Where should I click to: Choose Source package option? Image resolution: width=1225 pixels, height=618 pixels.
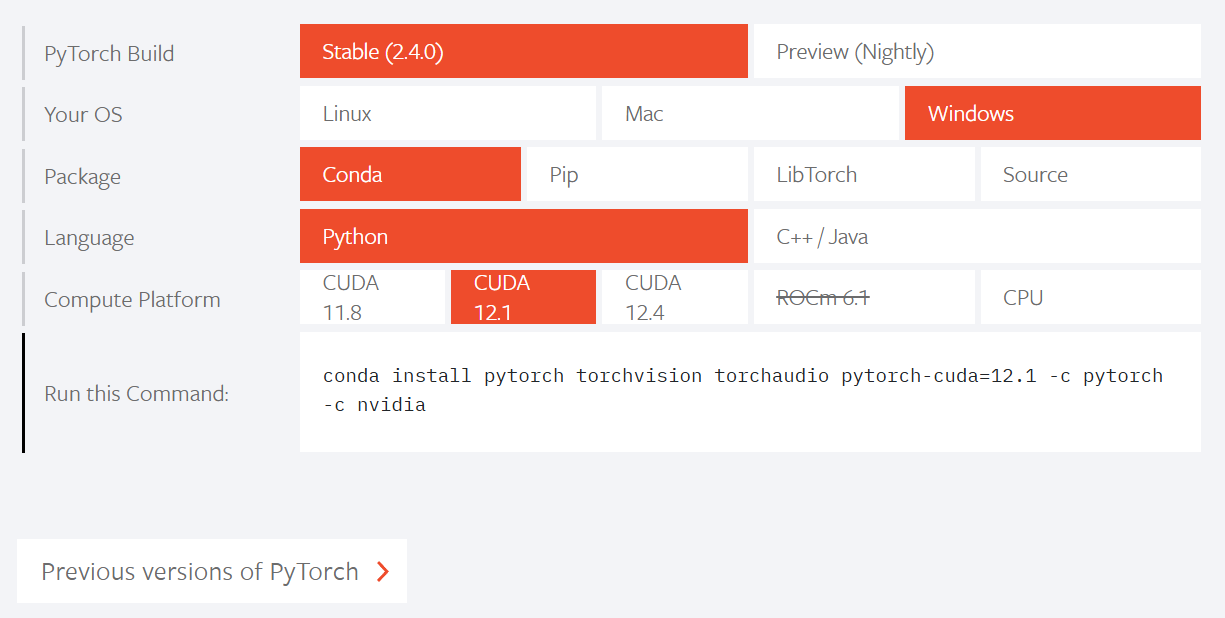coord(1090,174)
